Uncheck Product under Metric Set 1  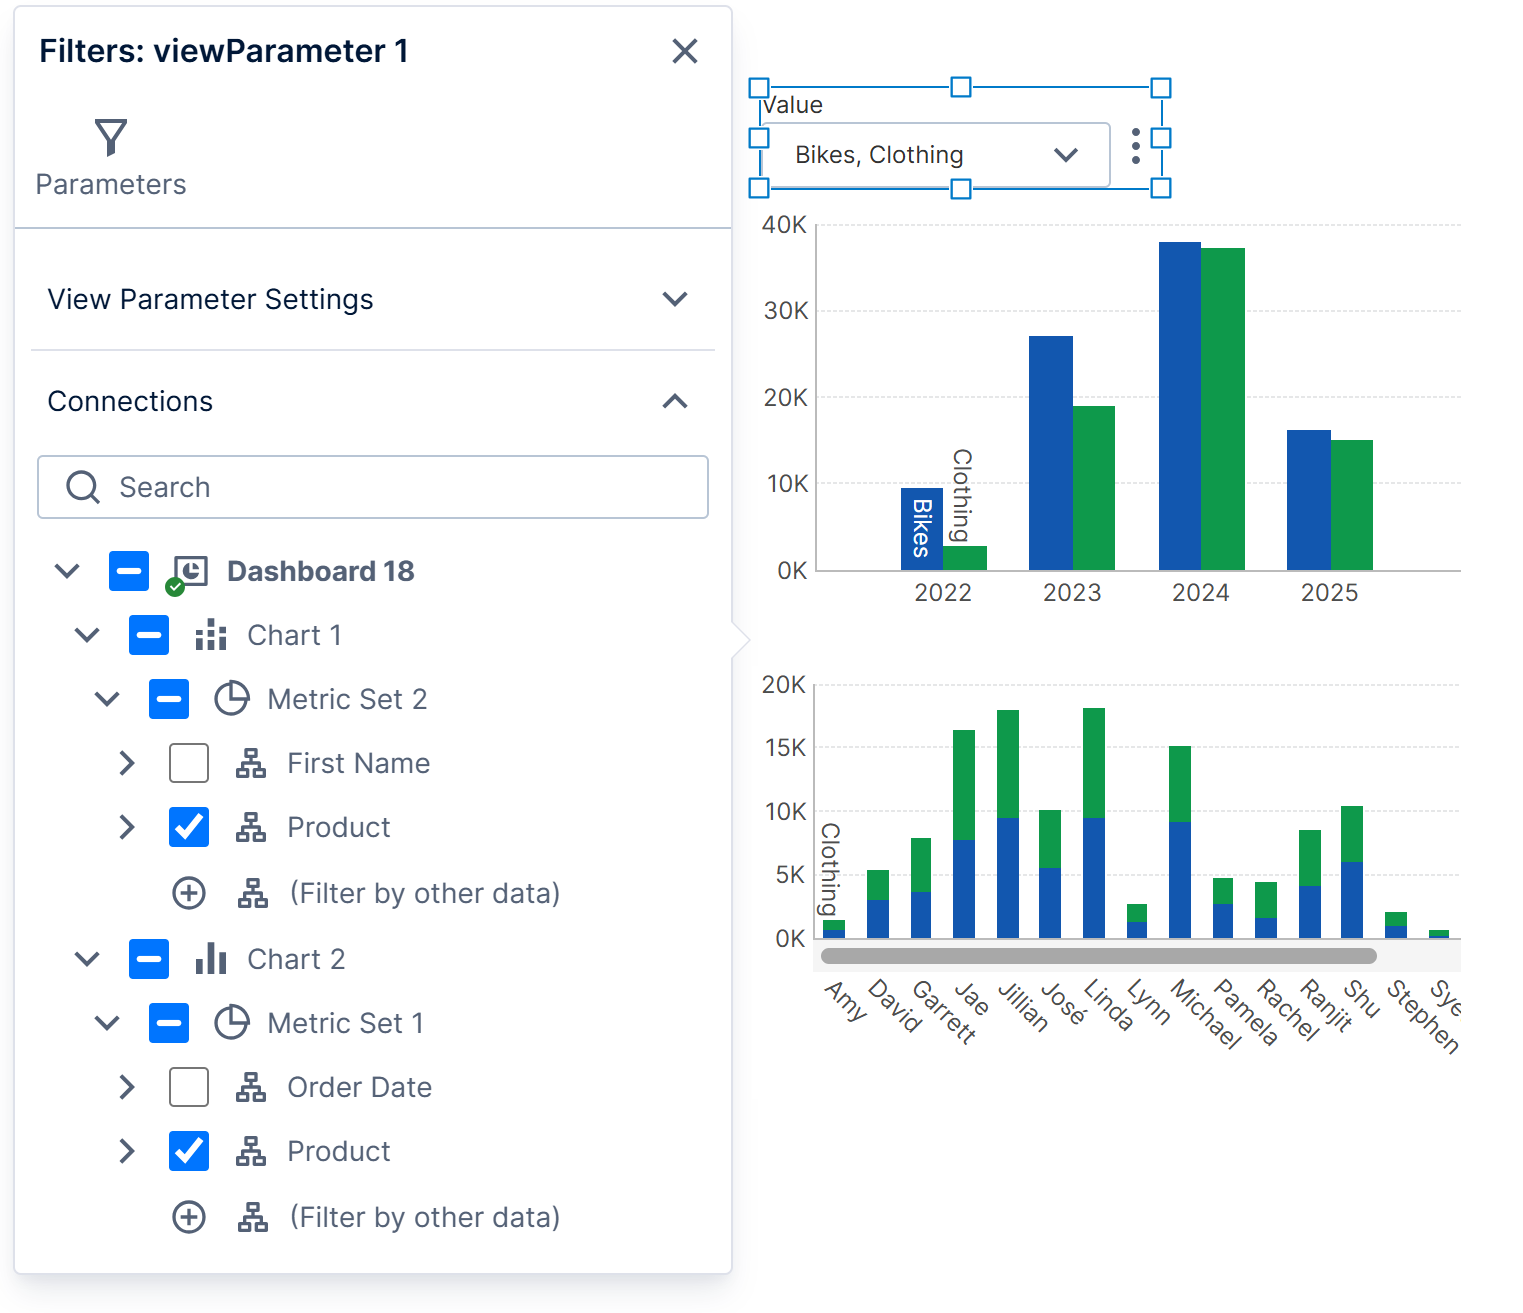coord(189,1151)
